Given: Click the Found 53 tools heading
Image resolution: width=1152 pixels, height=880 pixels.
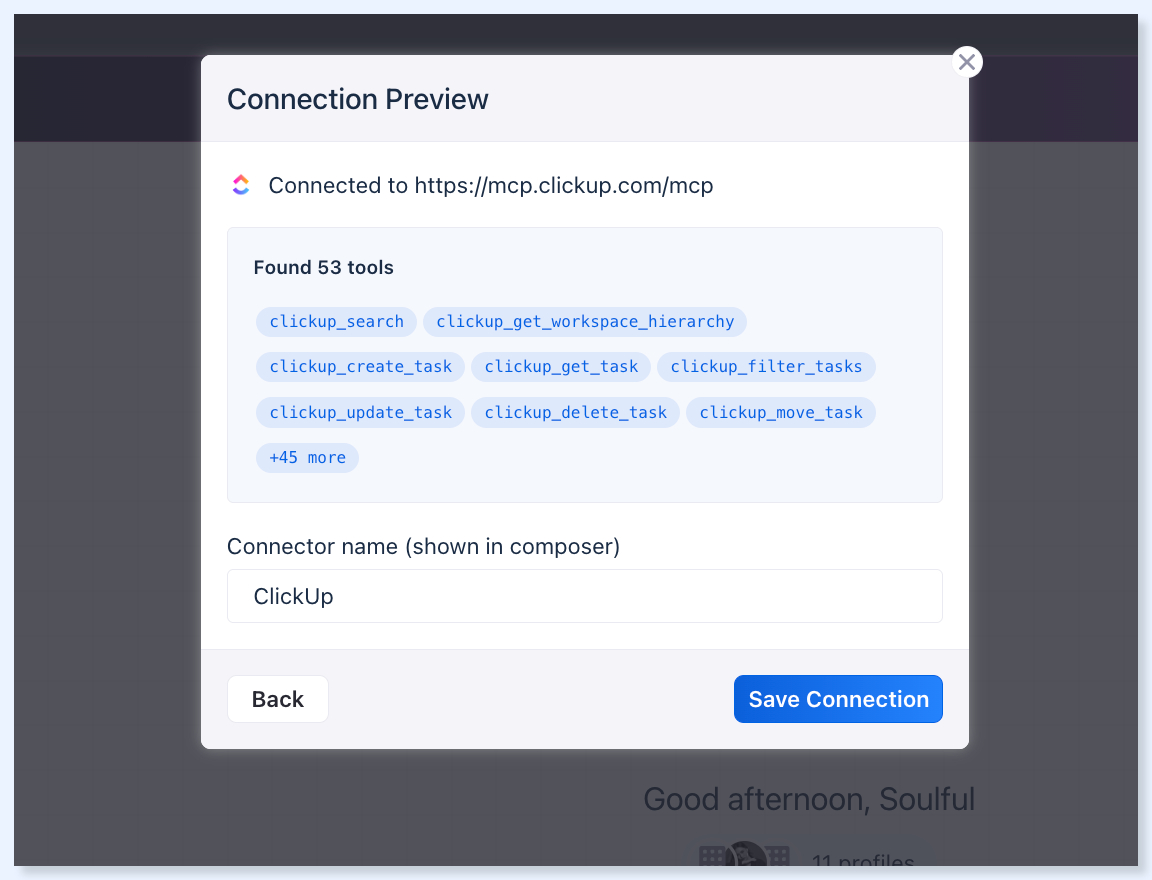Looking at the screenshot, I should [x=323, y=267].
